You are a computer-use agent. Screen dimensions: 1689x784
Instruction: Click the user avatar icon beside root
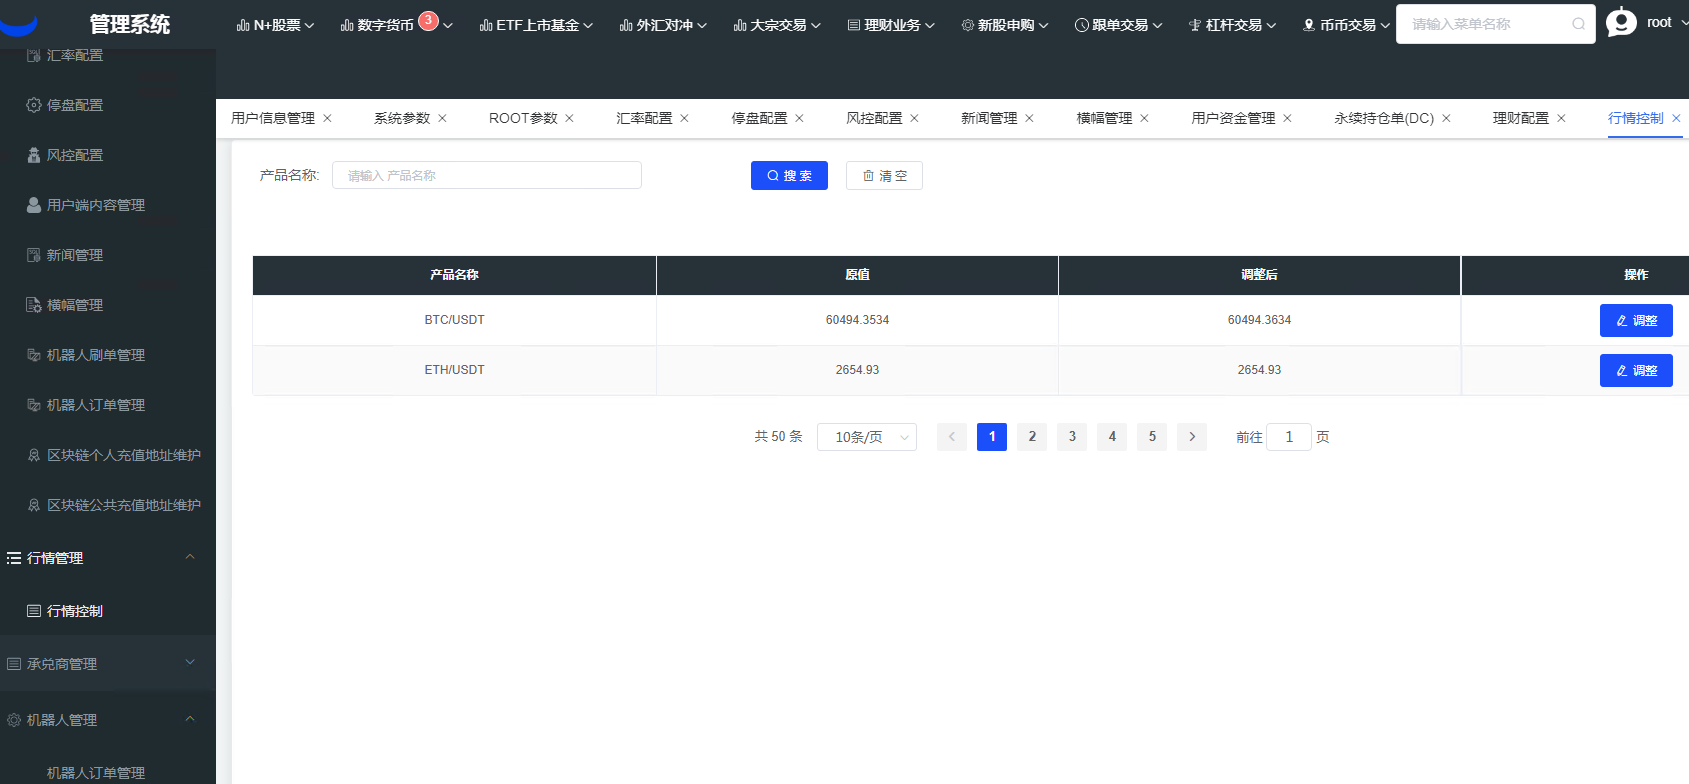(1620, 22)
